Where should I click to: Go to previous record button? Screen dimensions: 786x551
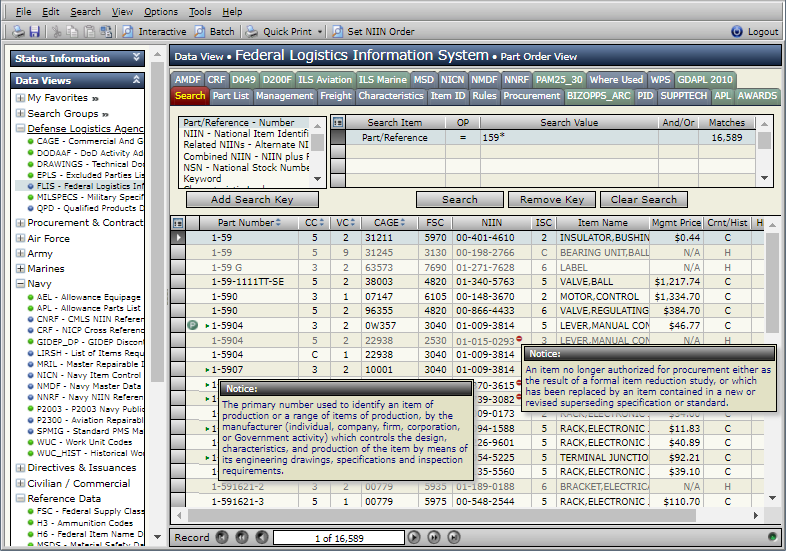(x=262, y=537)
